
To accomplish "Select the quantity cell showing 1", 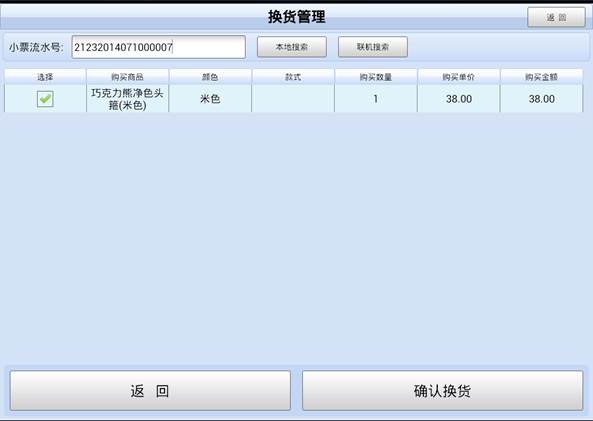I will pos(376,99).
